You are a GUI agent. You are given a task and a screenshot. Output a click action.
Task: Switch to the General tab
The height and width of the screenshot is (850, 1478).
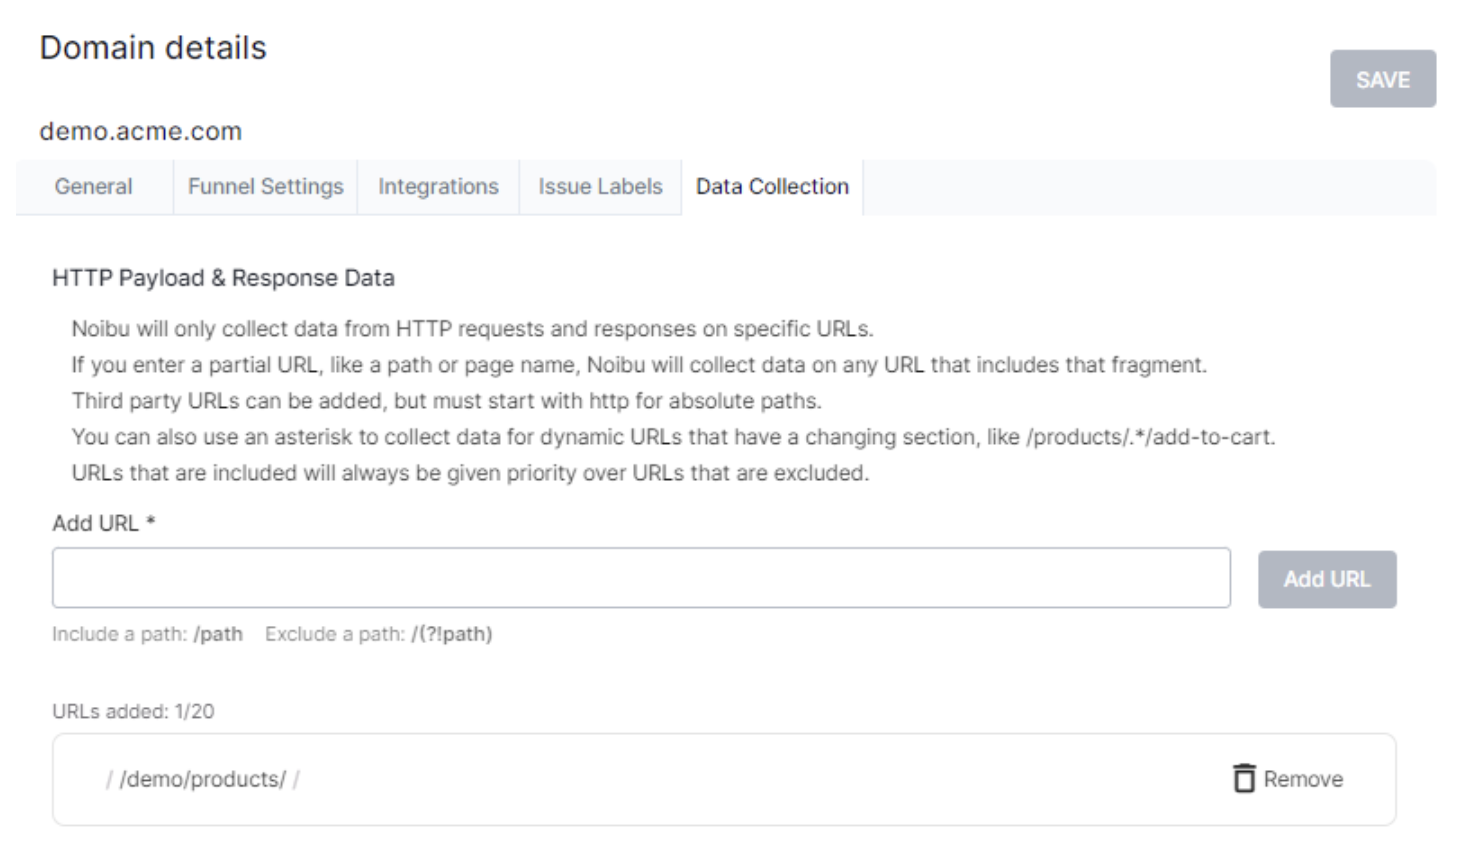click(93, 187)
